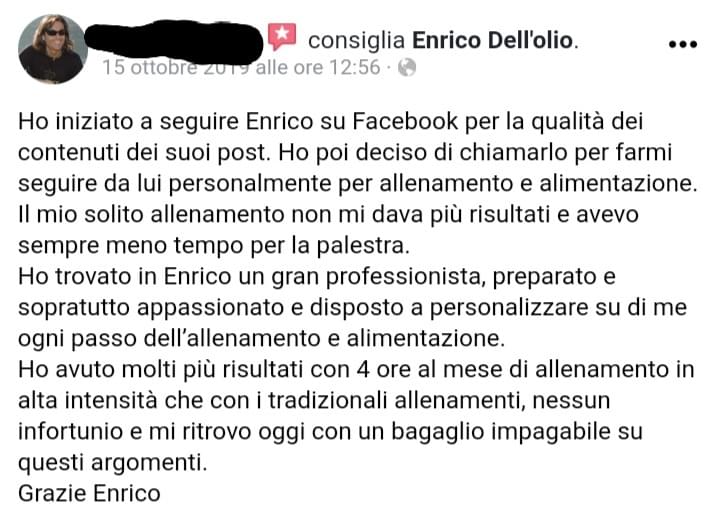
Task: Click the red recommendation star badge
Action: [282, 36]
